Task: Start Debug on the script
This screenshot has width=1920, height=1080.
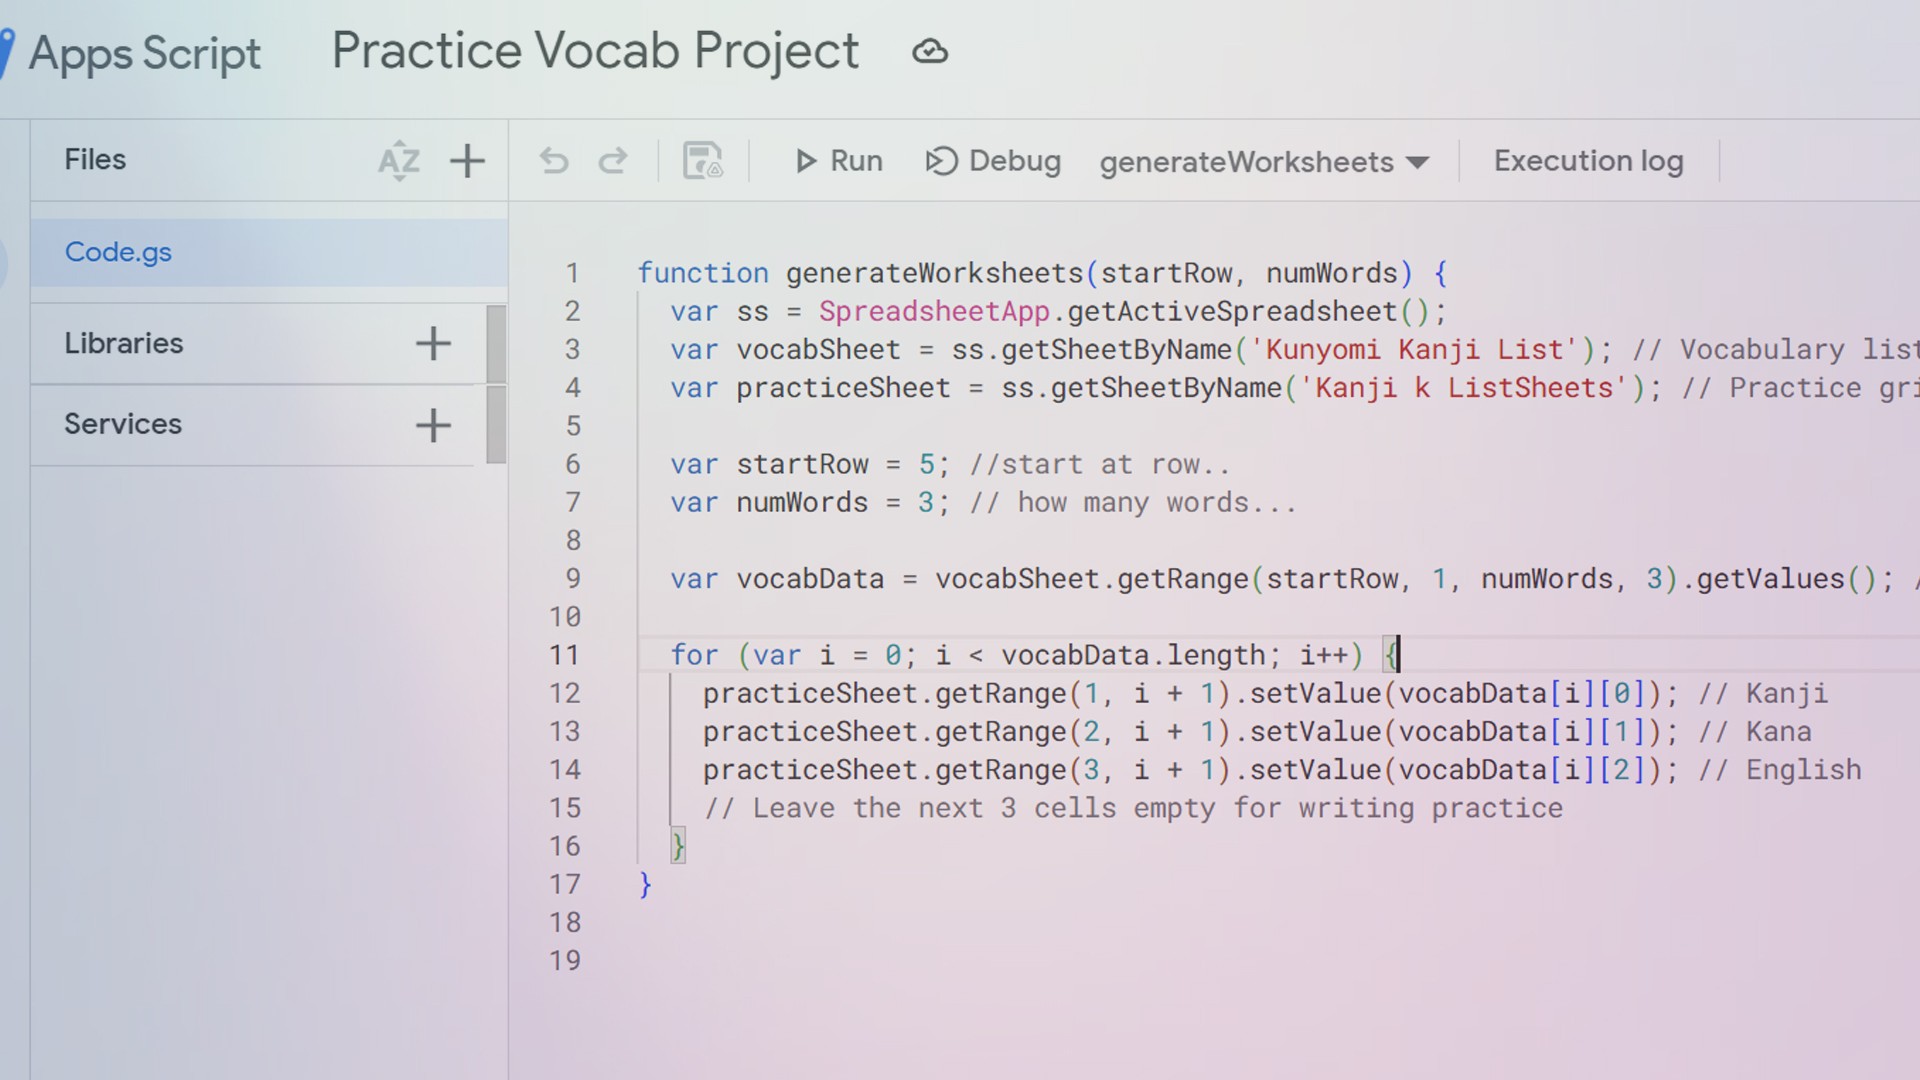Action: tap(993, 161)
